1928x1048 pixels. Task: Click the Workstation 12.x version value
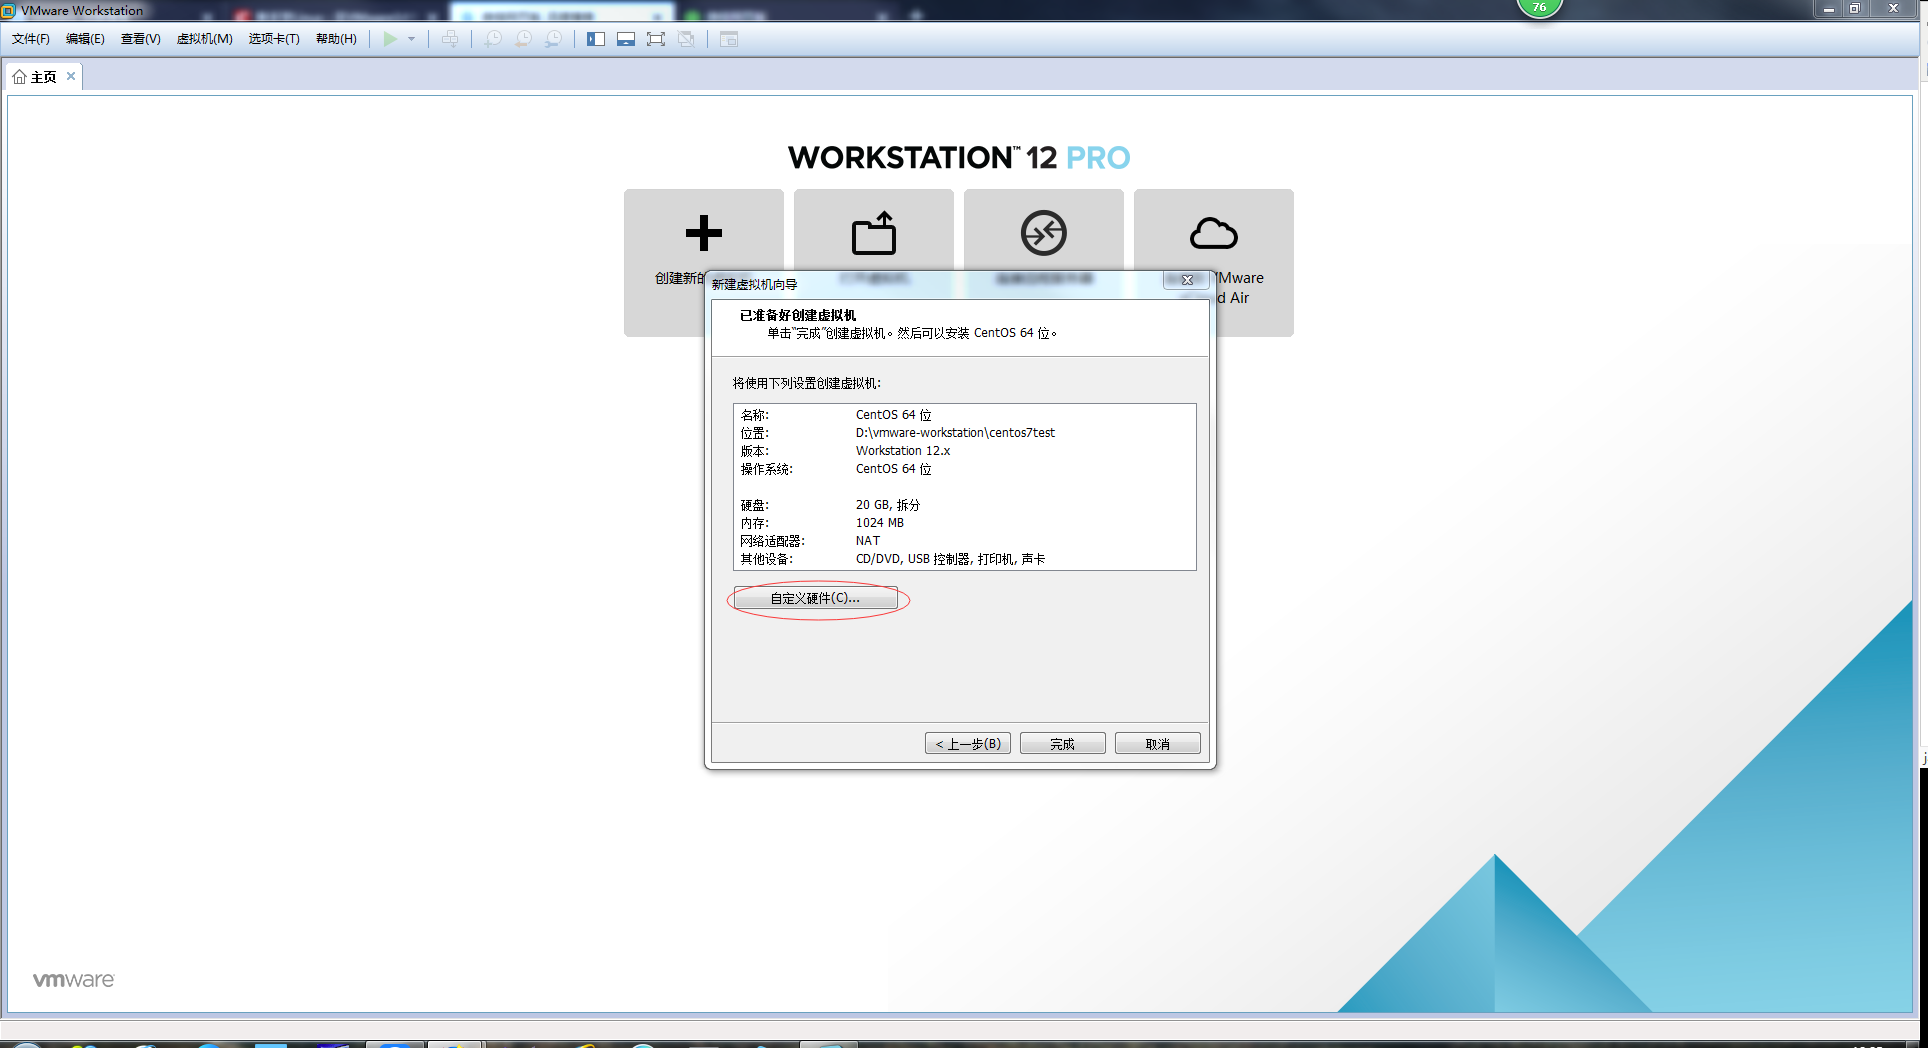coord(903,451)
